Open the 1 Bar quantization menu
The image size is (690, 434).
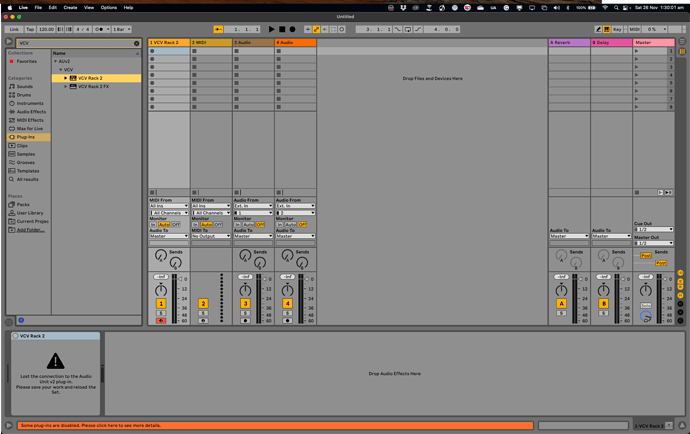click(122, 29)
